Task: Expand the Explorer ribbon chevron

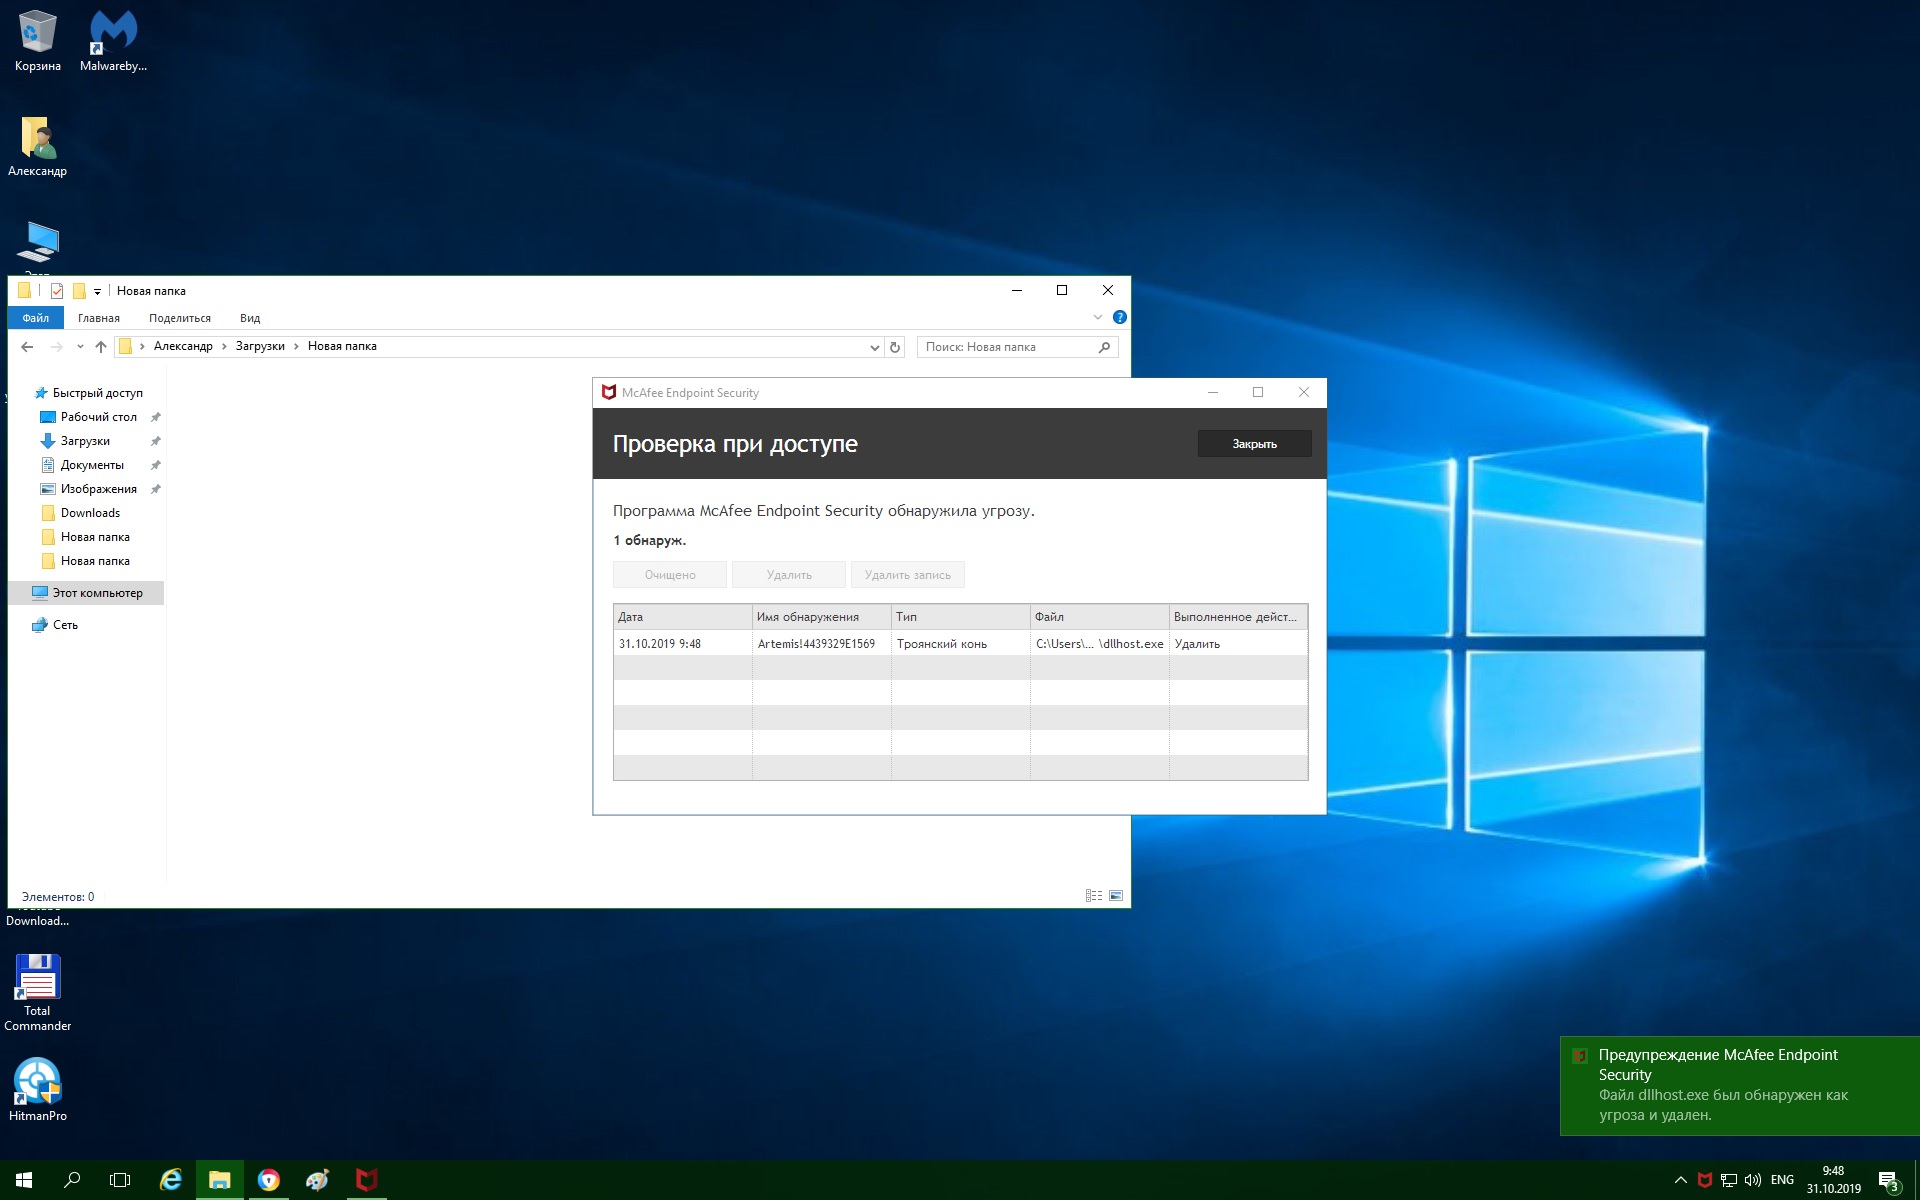Action: tap(1098, 317)
